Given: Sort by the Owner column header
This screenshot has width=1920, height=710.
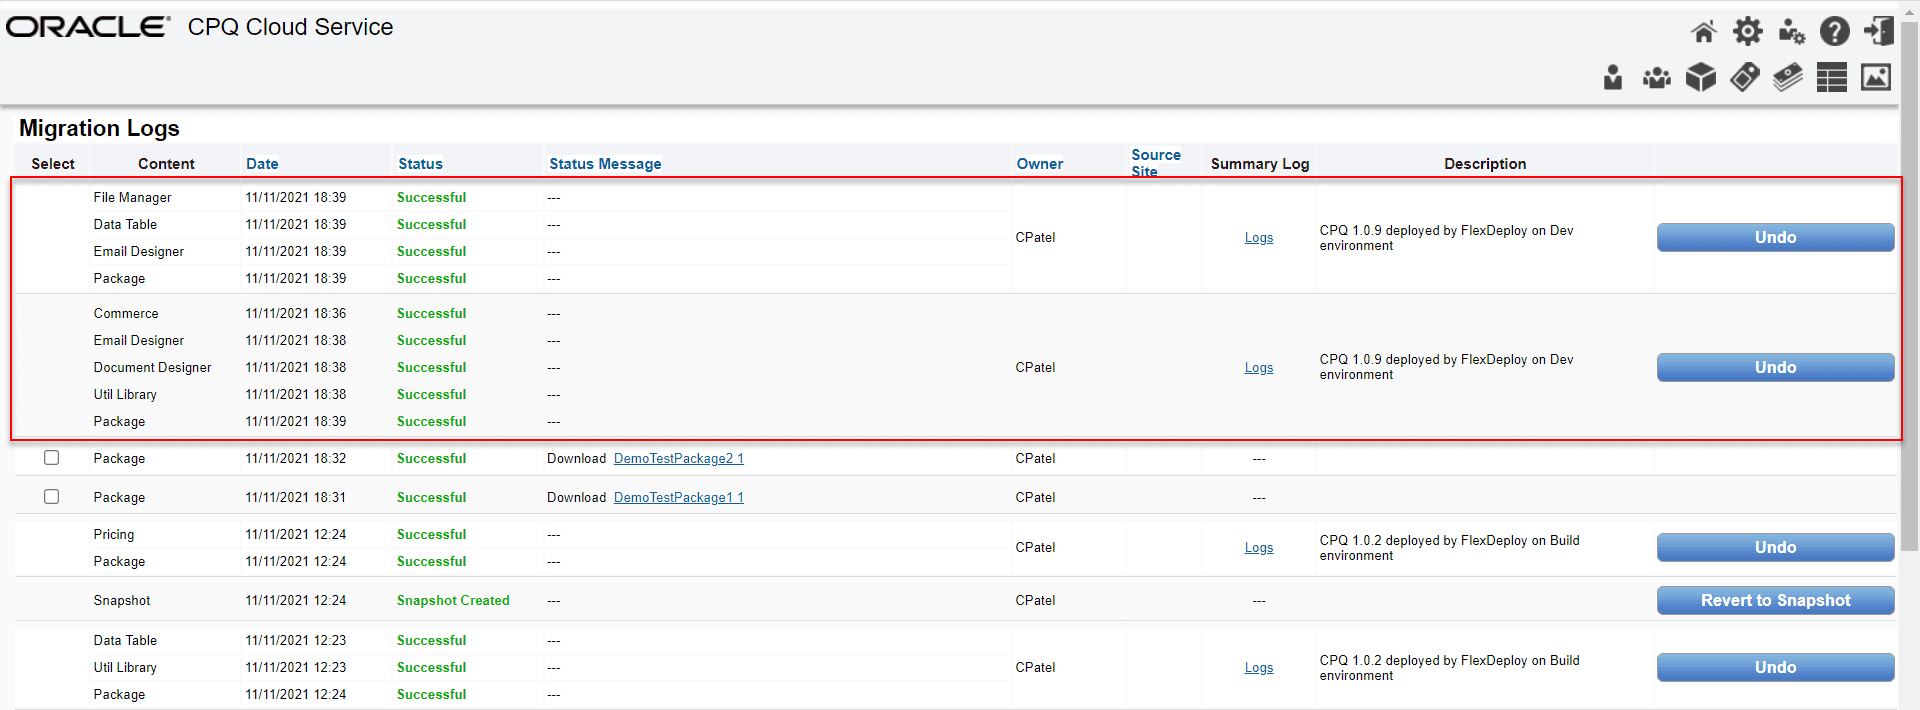Looking at the screenshot, I should (1040, 164).
